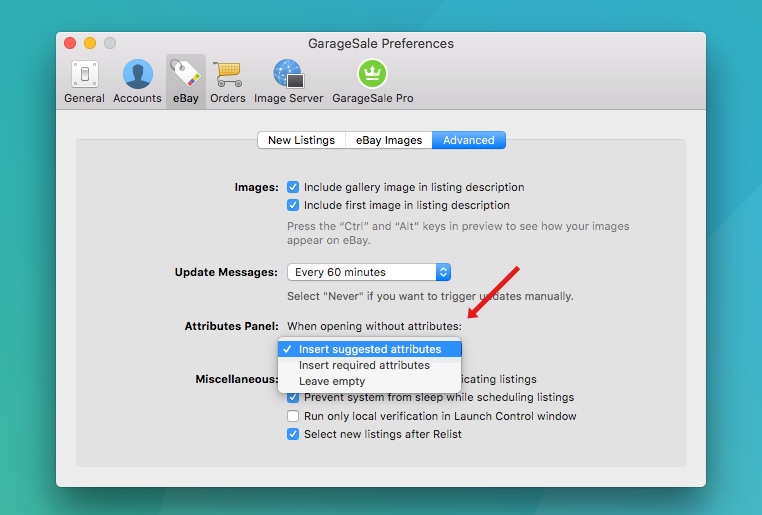Image resolution: width=762 pixels, height=515 pixels.
Task: Switch to the eBay Images tab
Action: (389, 140)
